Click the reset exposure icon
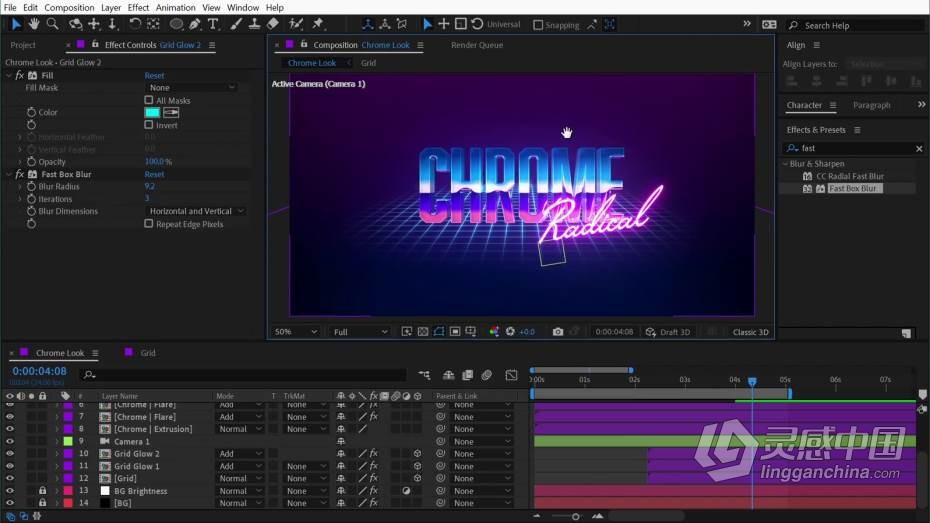930x523 pixels. (510, 332)
